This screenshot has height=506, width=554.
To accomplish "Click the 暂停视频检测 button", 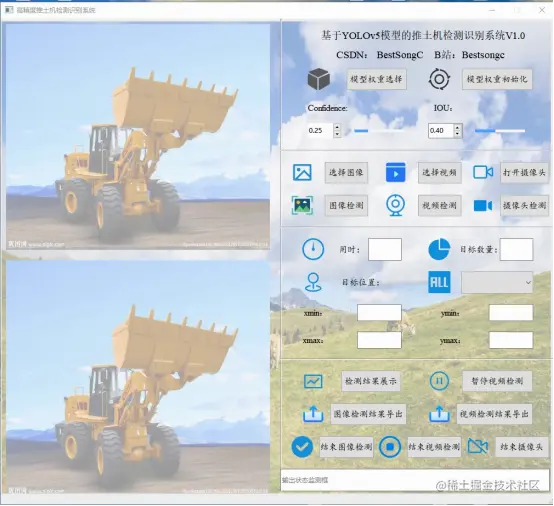I will (x=497, y=381).
